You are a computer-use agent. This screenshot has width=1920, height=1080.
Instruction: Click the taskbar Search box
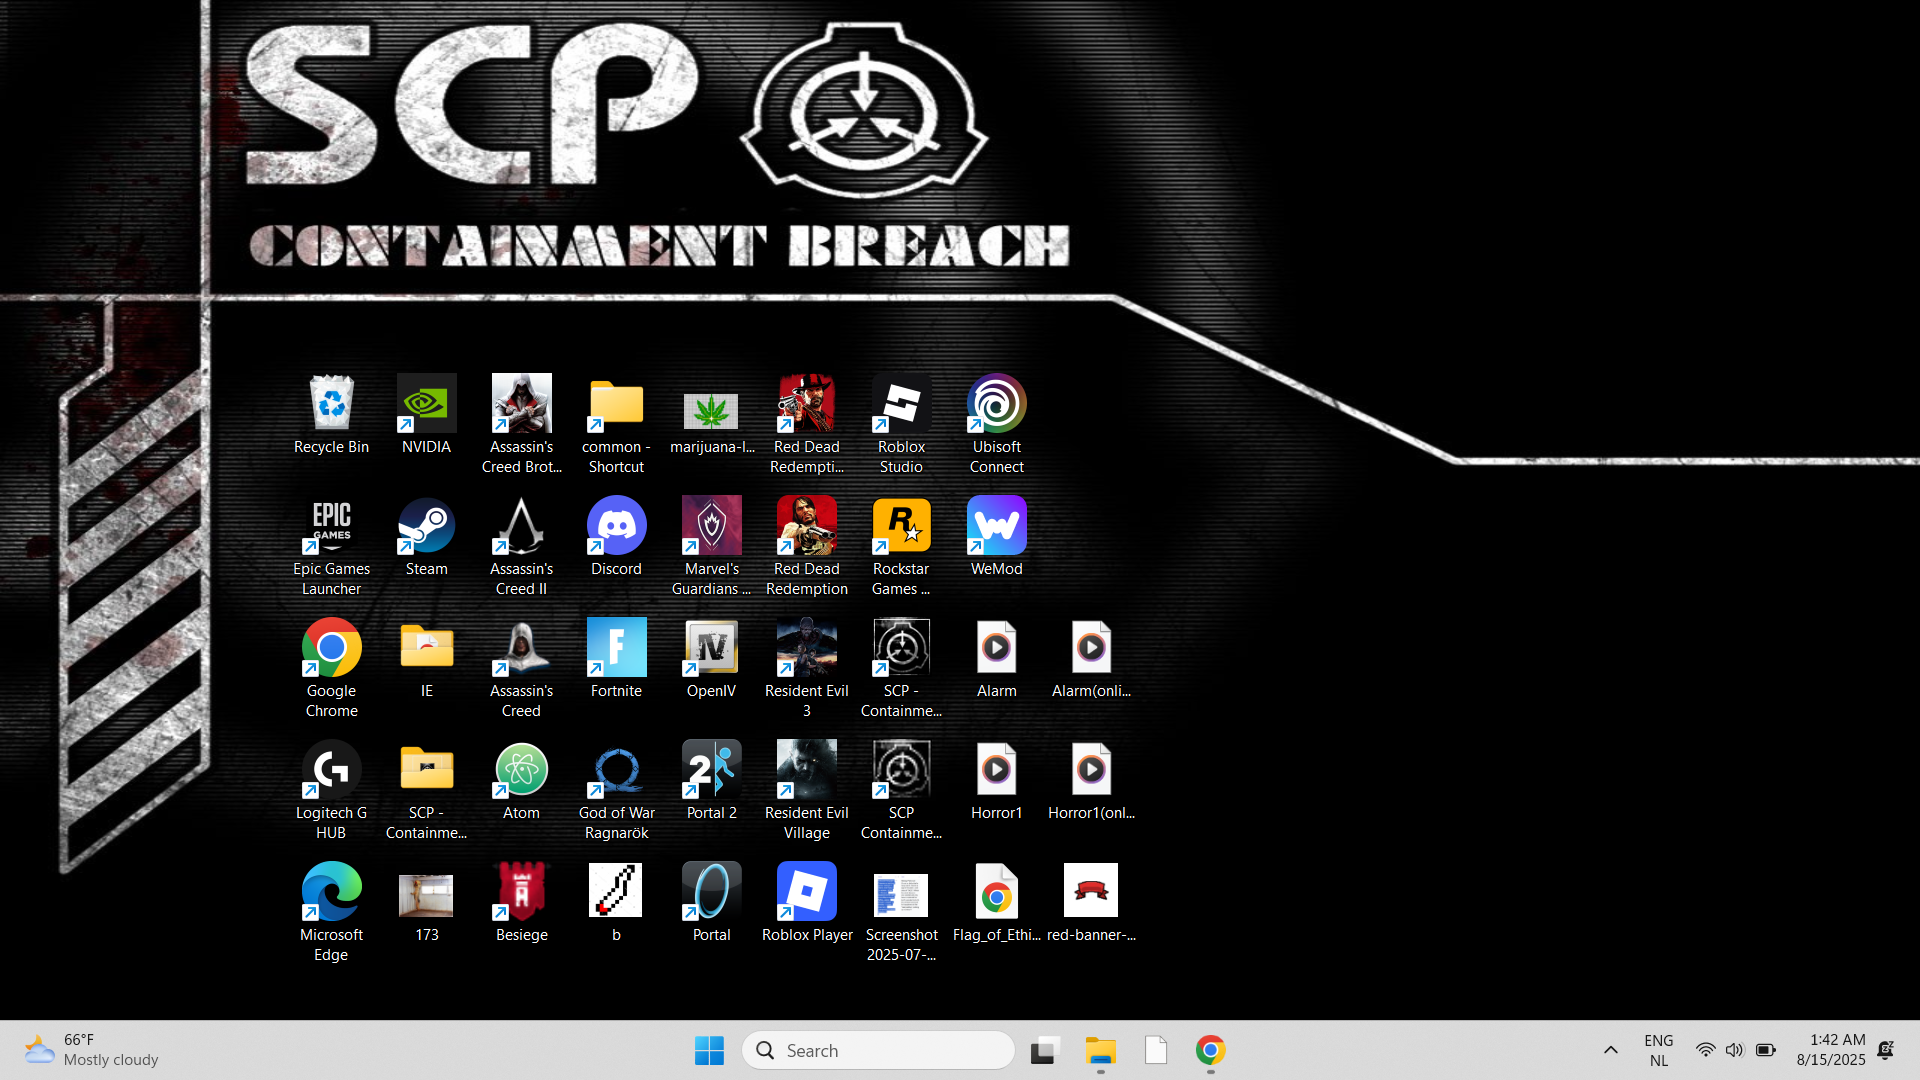pyautogui.click(x=878, y=1050)
